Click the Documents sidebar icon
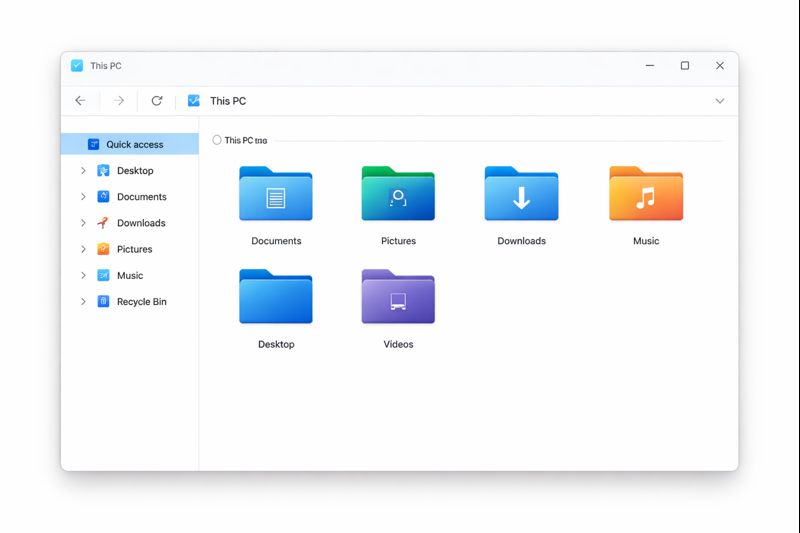This screenshot has width=800, height=533. click(x=103, y=196)
